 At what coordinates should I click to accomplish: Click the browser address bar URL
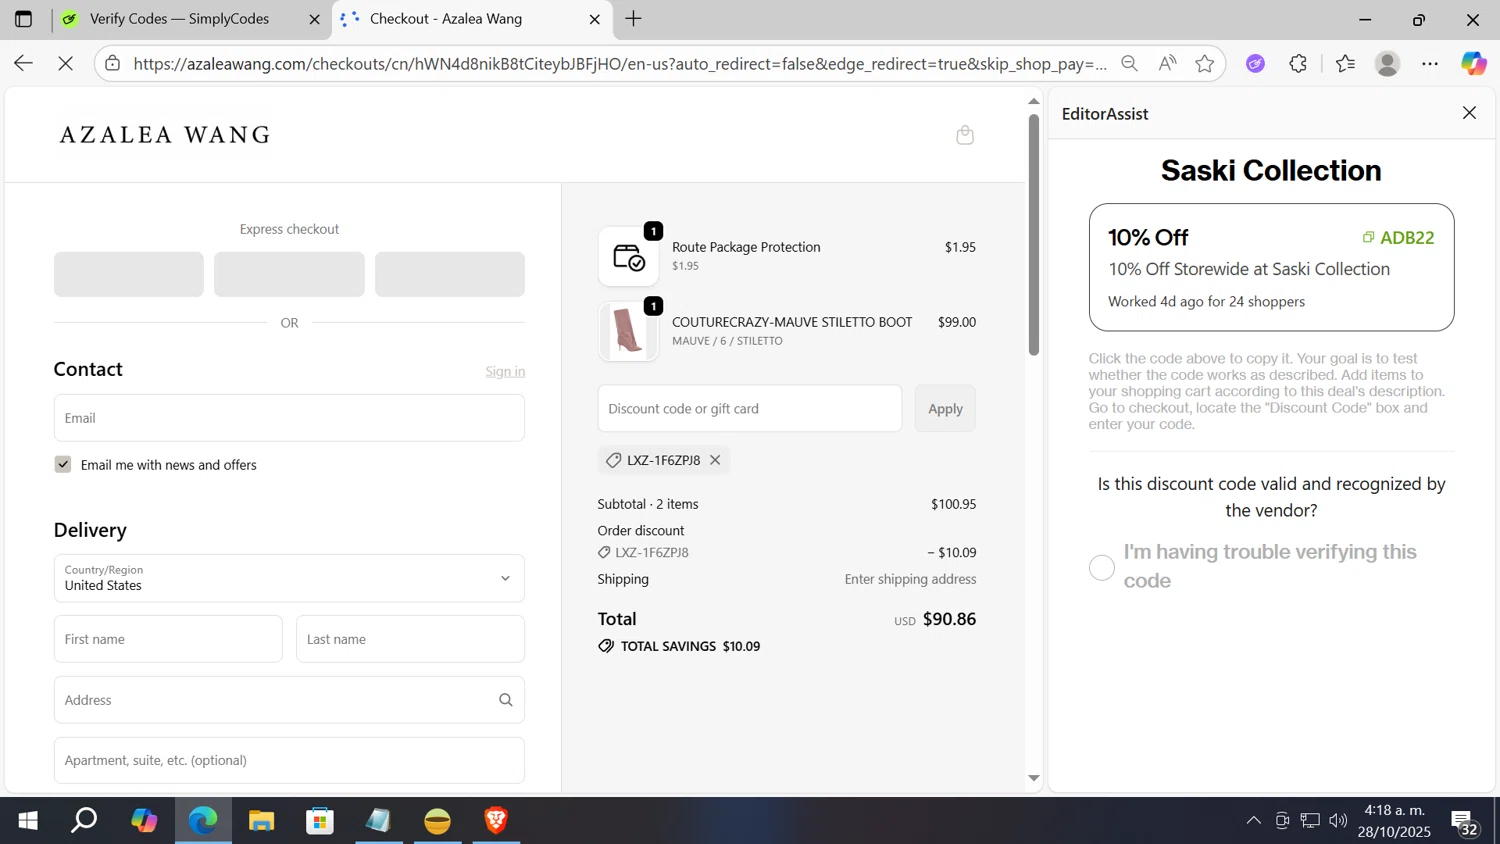tap(620, 64)
